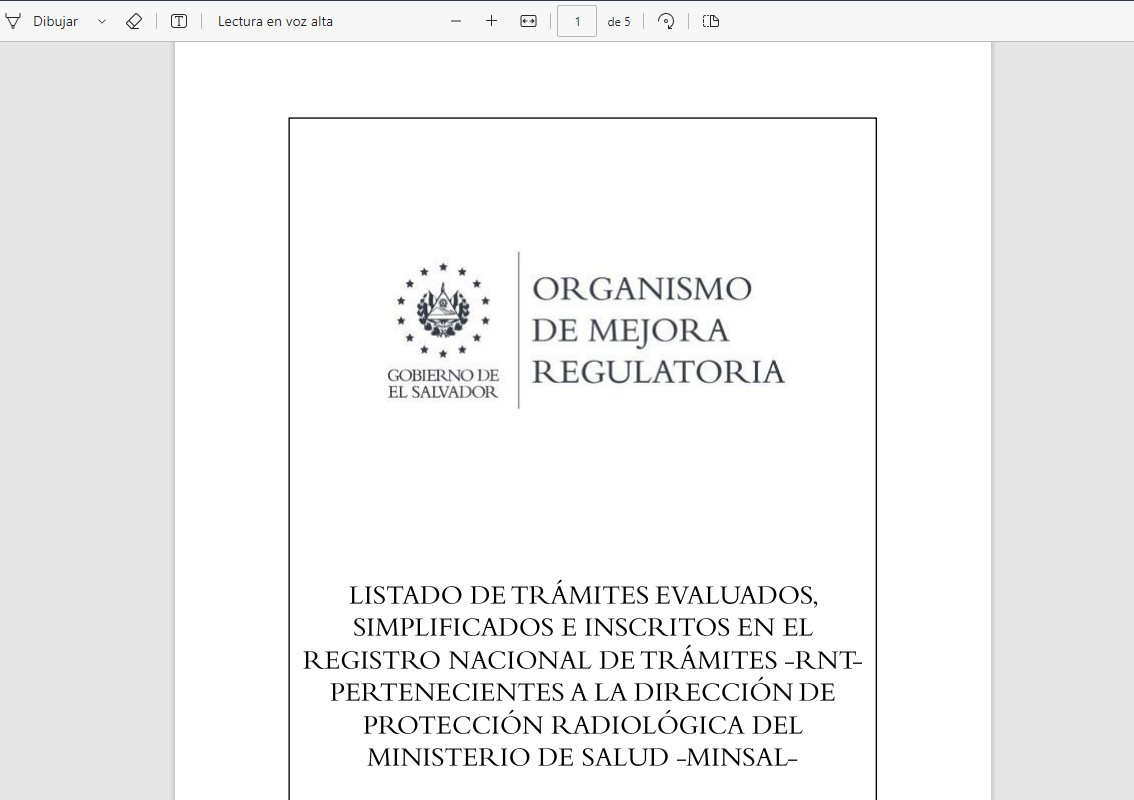The image size is (1134, 800).
Task: Toggle fit to page width
Action: point(529,22)
